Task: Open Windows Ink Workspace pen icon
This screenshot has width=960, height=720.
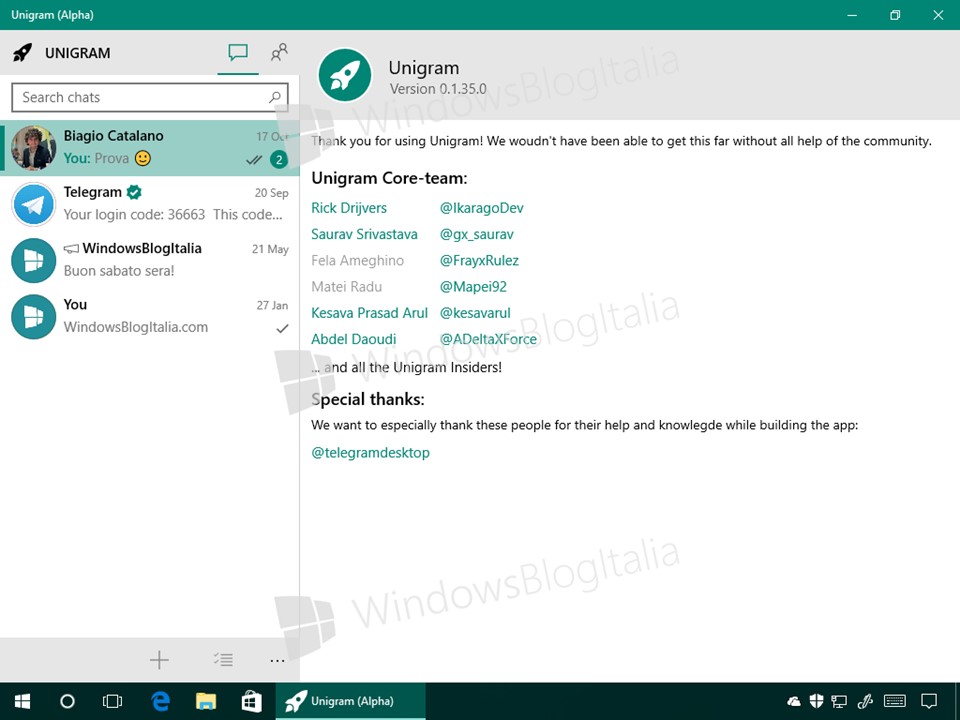Action: point(864,701)
